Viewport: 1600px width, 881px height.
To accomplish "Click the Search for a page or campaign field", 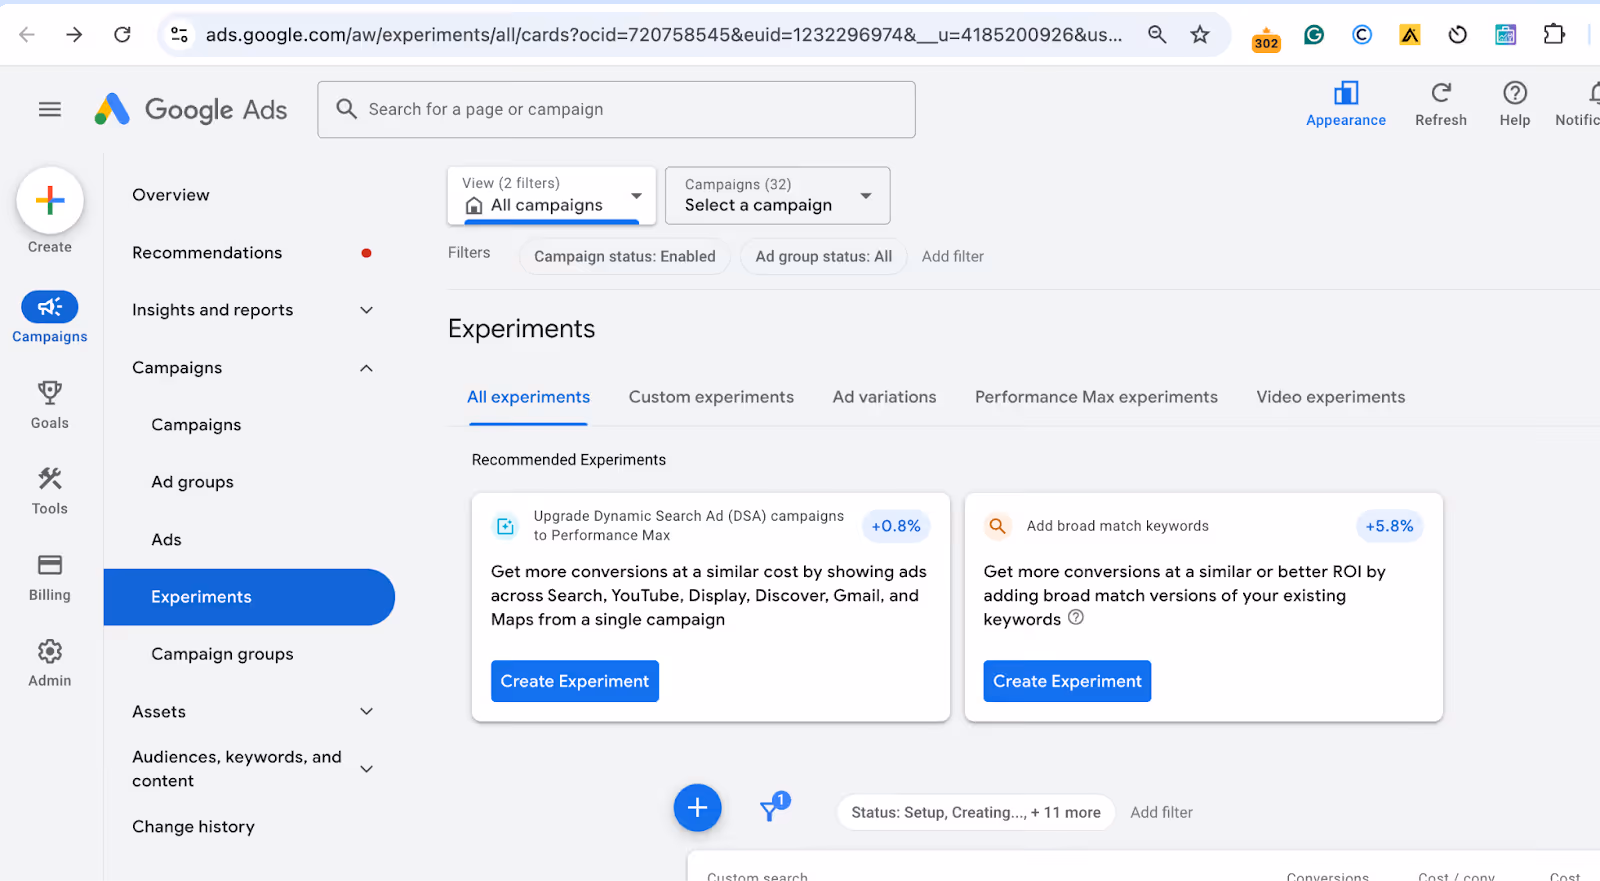I will pos(617,109).
